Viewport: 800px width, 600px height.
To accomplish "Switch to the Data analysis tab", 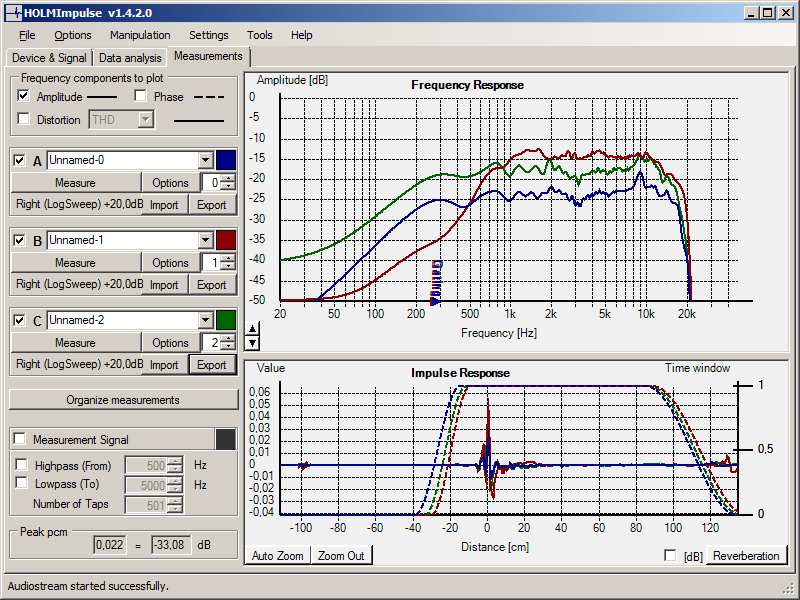I will pos(130,58).
